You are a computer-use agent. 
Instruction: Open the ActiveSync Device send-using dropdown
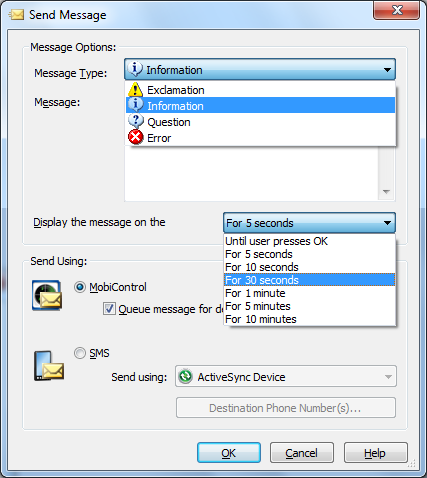286,376
